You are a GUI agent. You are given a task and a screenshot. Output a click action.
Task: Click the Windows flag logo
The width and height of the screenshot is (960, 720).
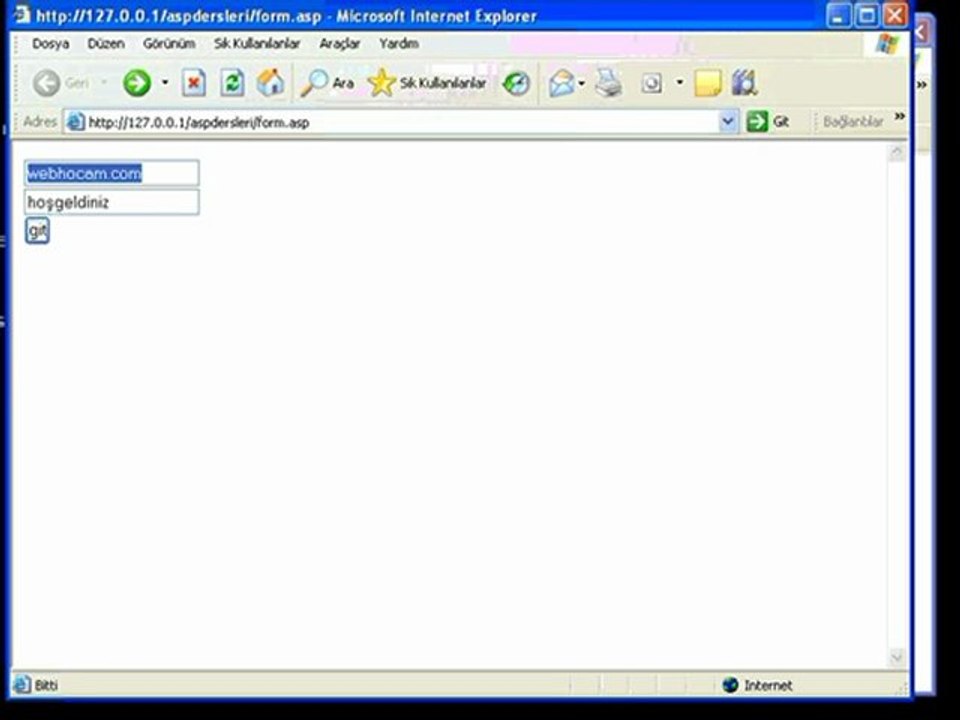(887, 43)
